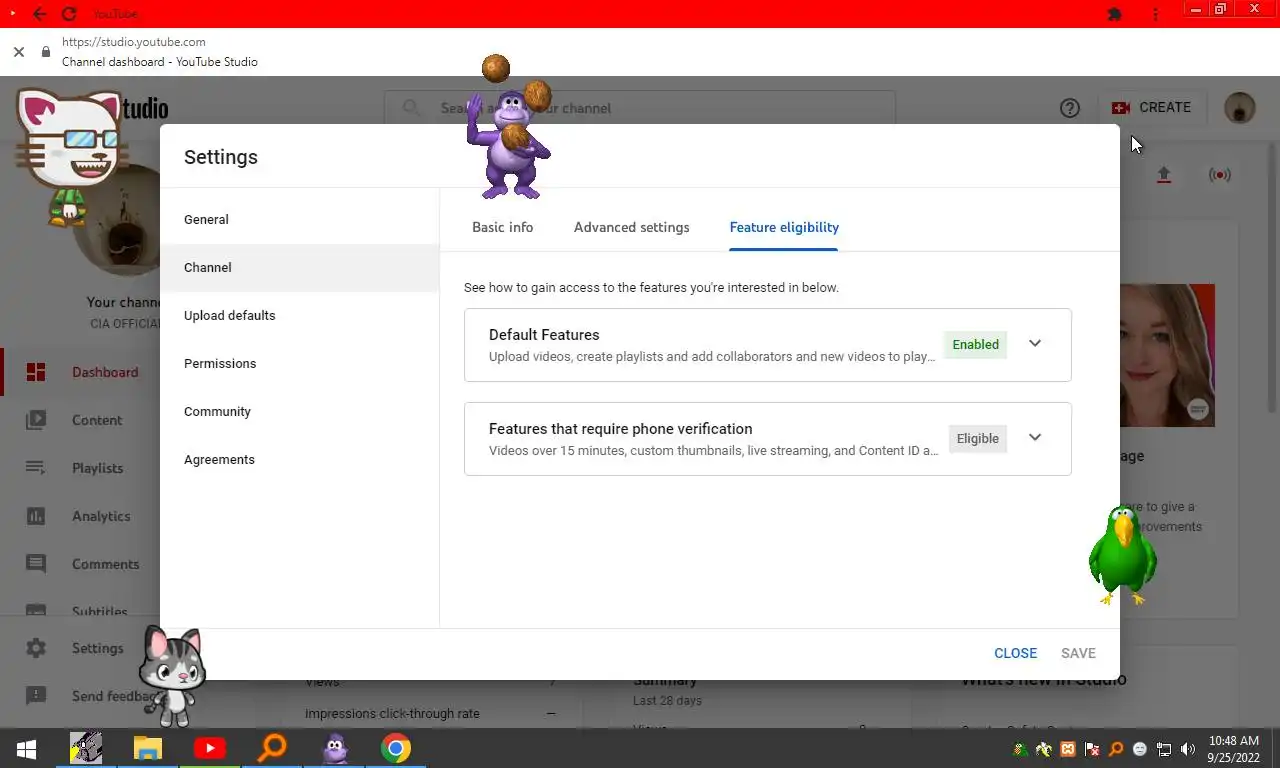Click the Comments icon in the sidebar
The height and width of the screenshot is (768, 1280).
tap(36, 564)
